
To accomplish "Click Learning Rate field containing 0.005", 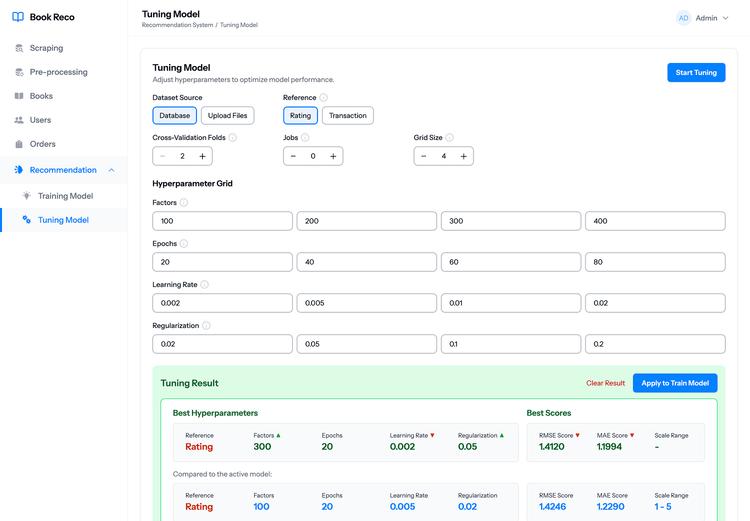I will (x=366, y=303).
